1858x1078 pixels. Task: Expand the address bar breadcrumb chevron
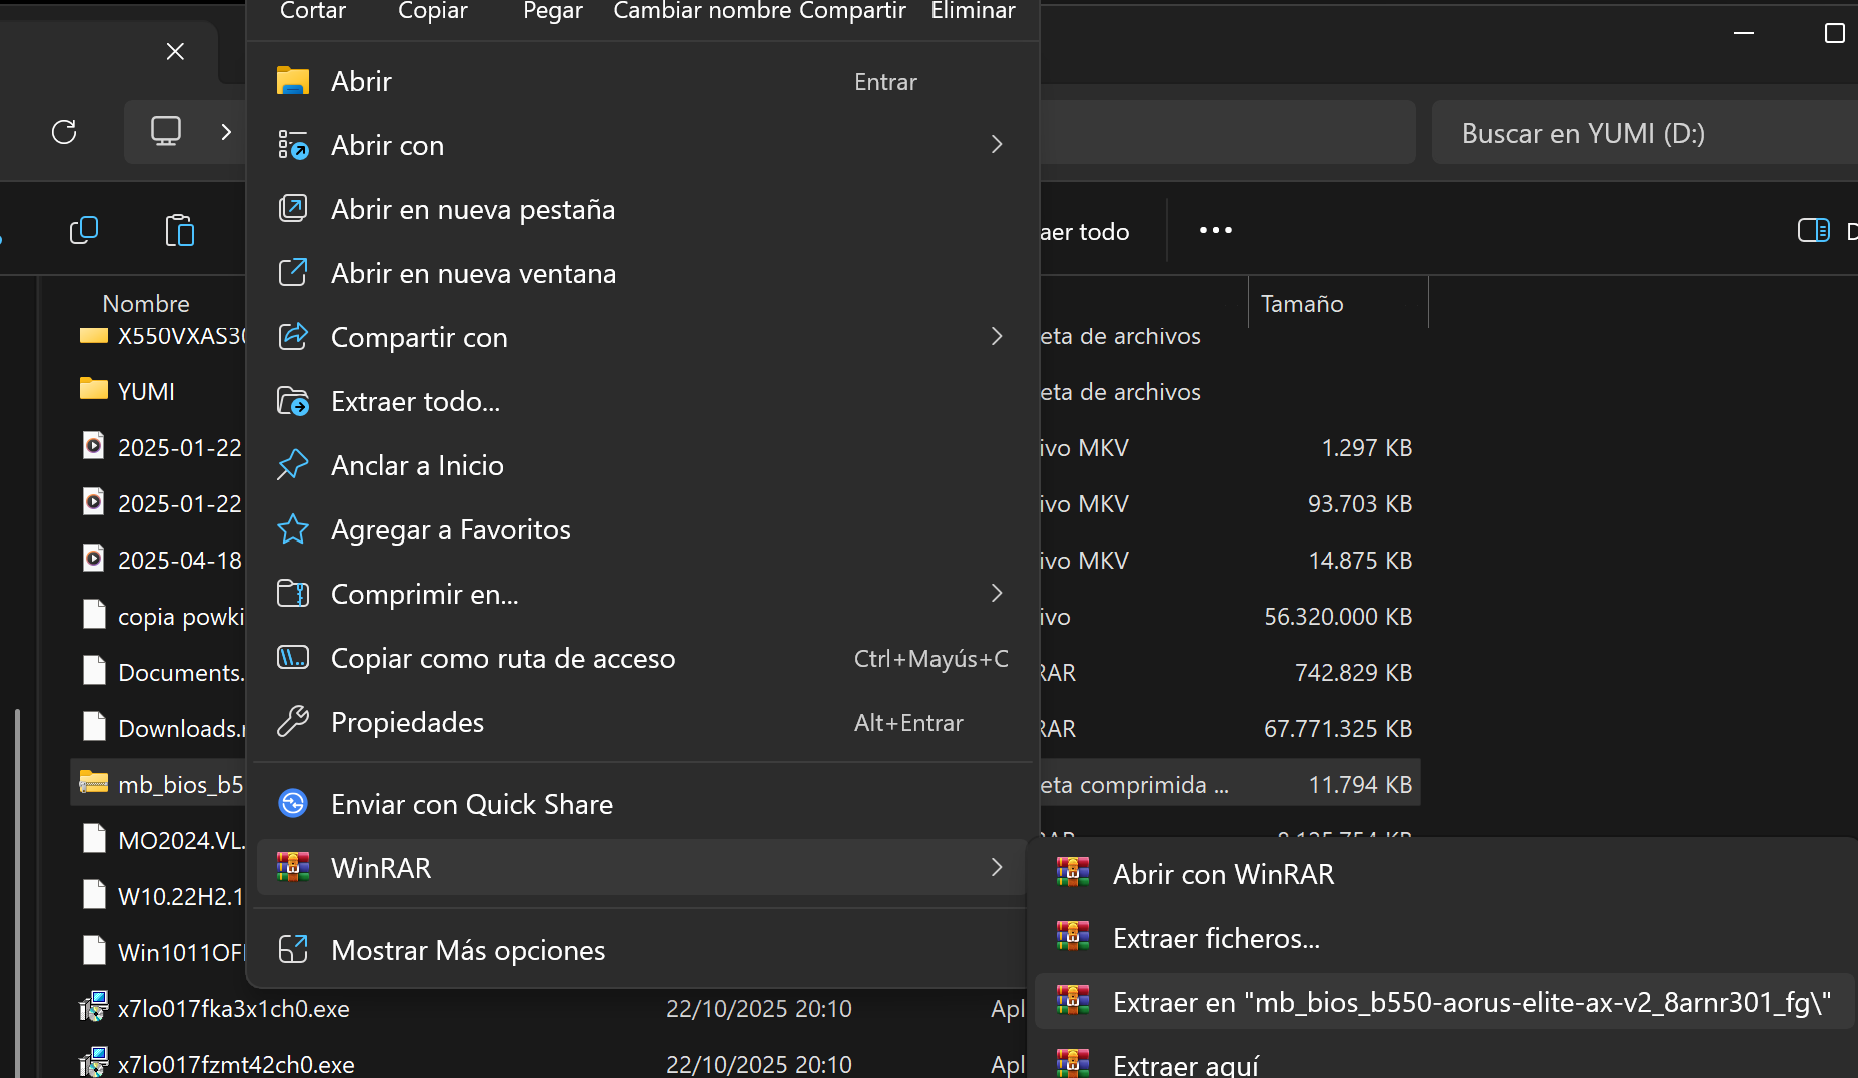click(226, 132)
